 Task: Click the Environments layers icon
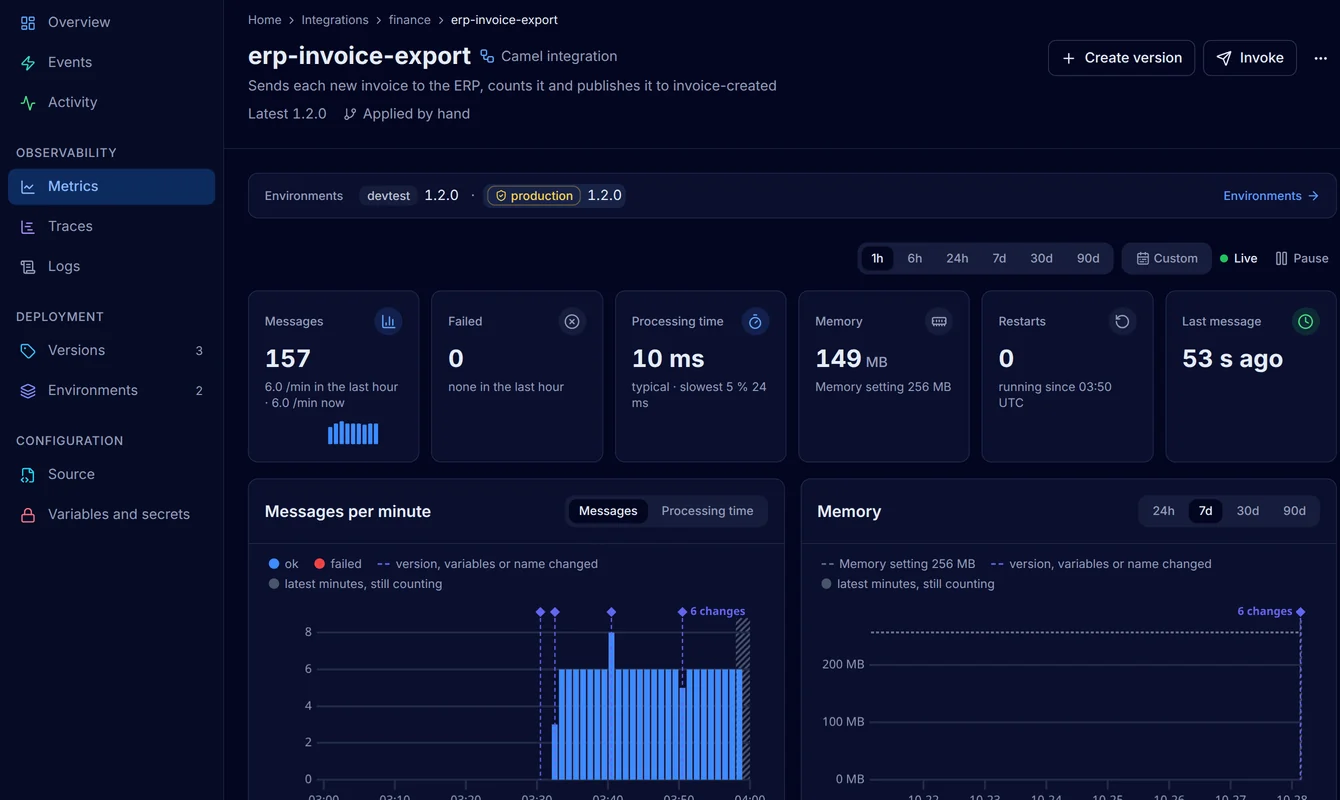point(28,390)
